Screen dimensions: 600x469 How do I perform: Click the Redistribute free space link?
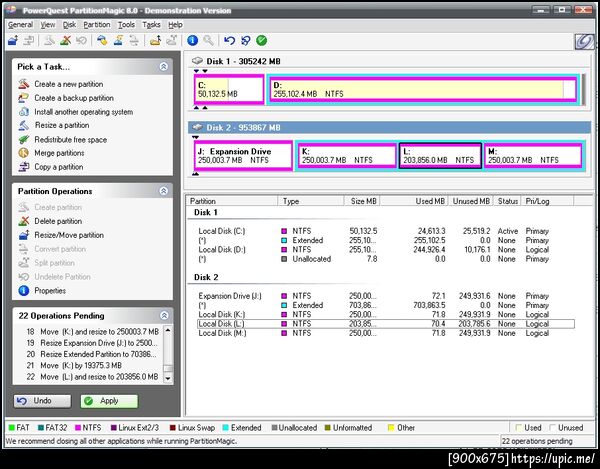pyautogui.click(x=70, y=140)
